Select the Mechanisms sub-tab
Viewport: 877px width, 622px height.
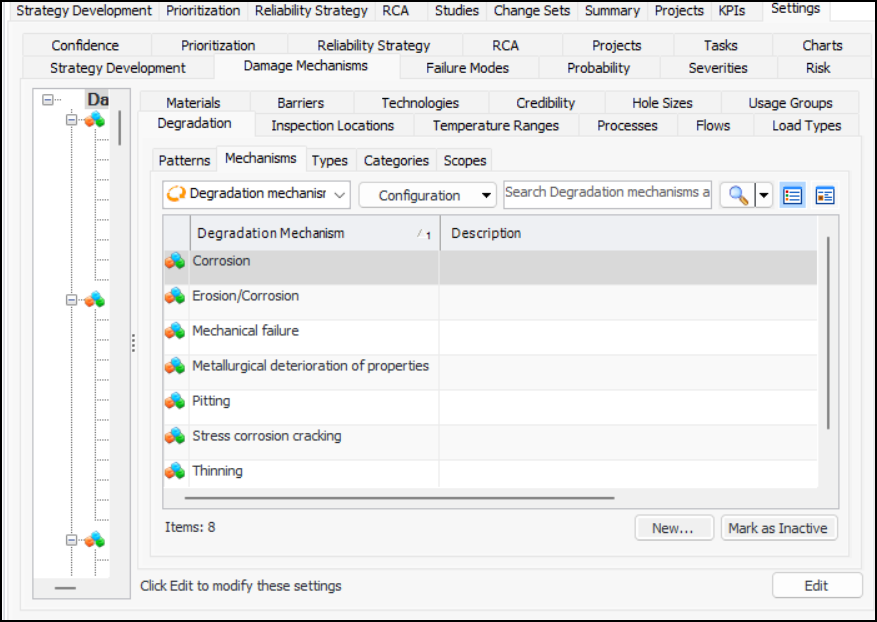261,158
